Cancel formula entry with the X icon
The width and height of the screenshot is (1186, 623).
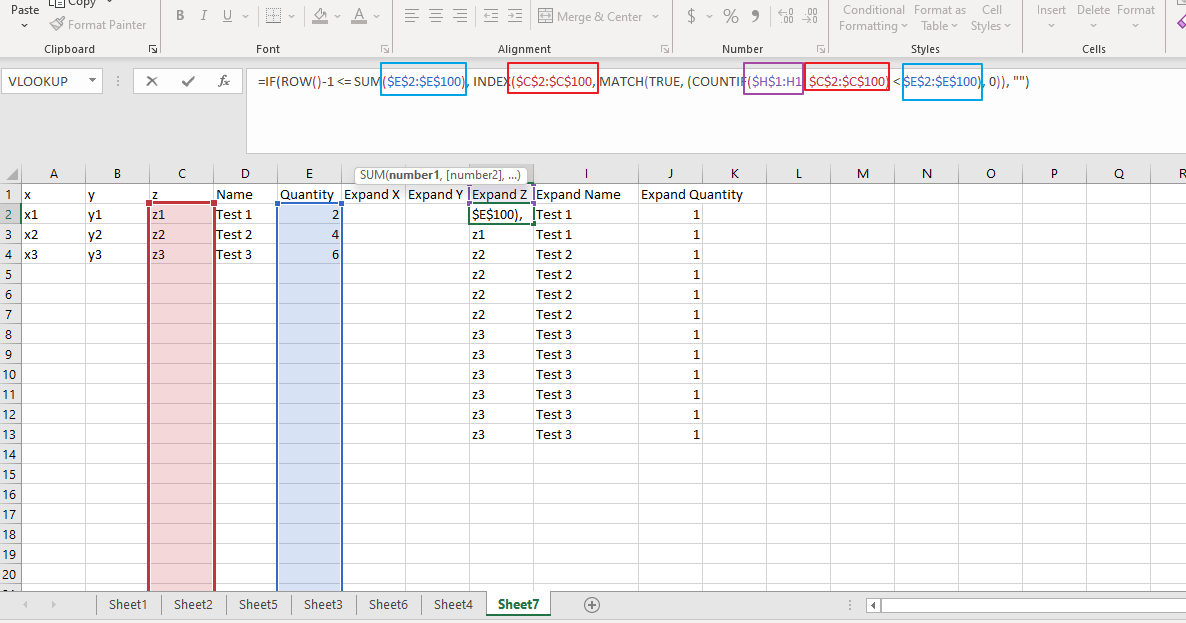(152, 81)
